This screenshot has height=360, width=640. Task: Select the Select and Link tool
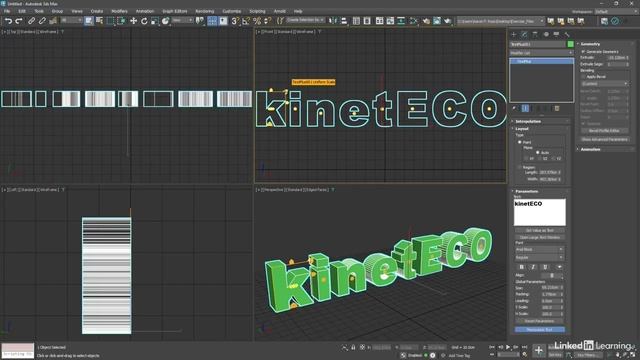31,21
